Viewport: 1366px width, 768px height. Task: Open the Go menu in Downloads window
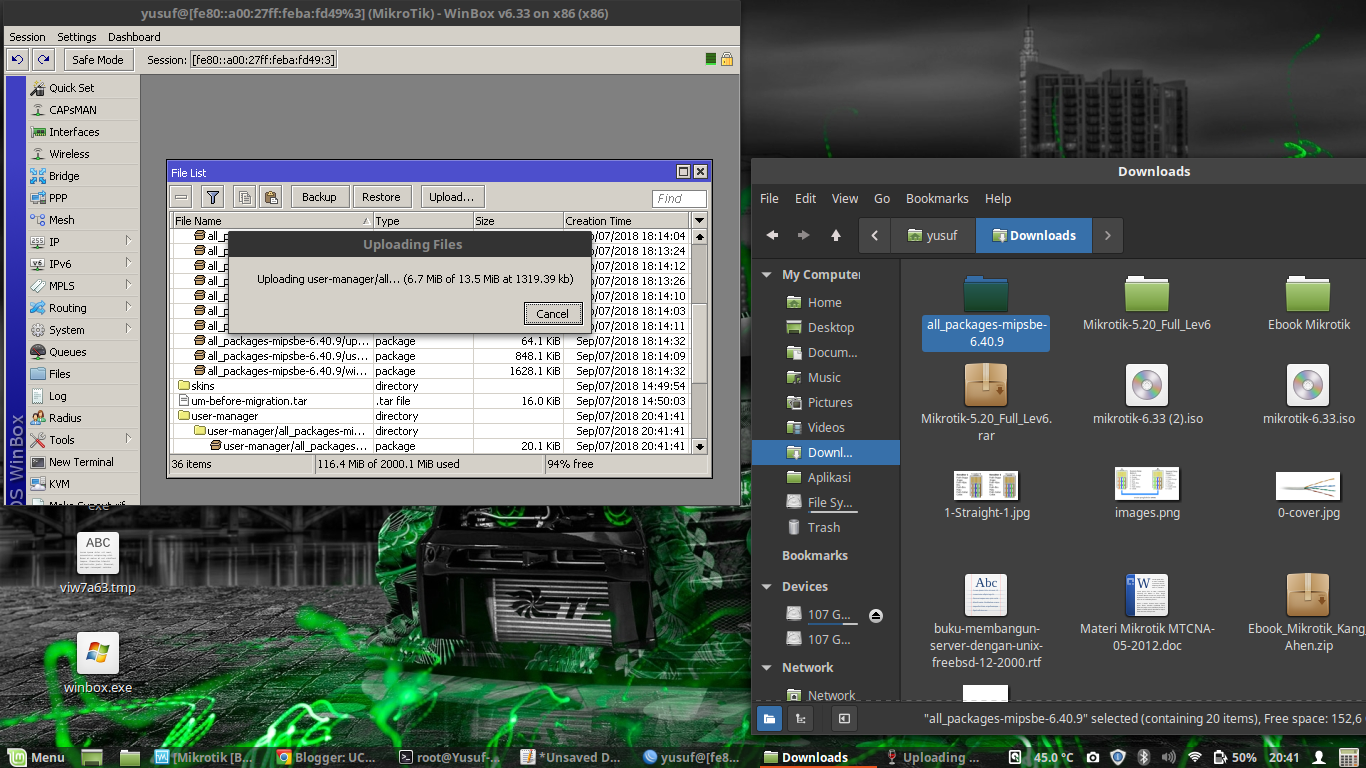coord(882,198)
